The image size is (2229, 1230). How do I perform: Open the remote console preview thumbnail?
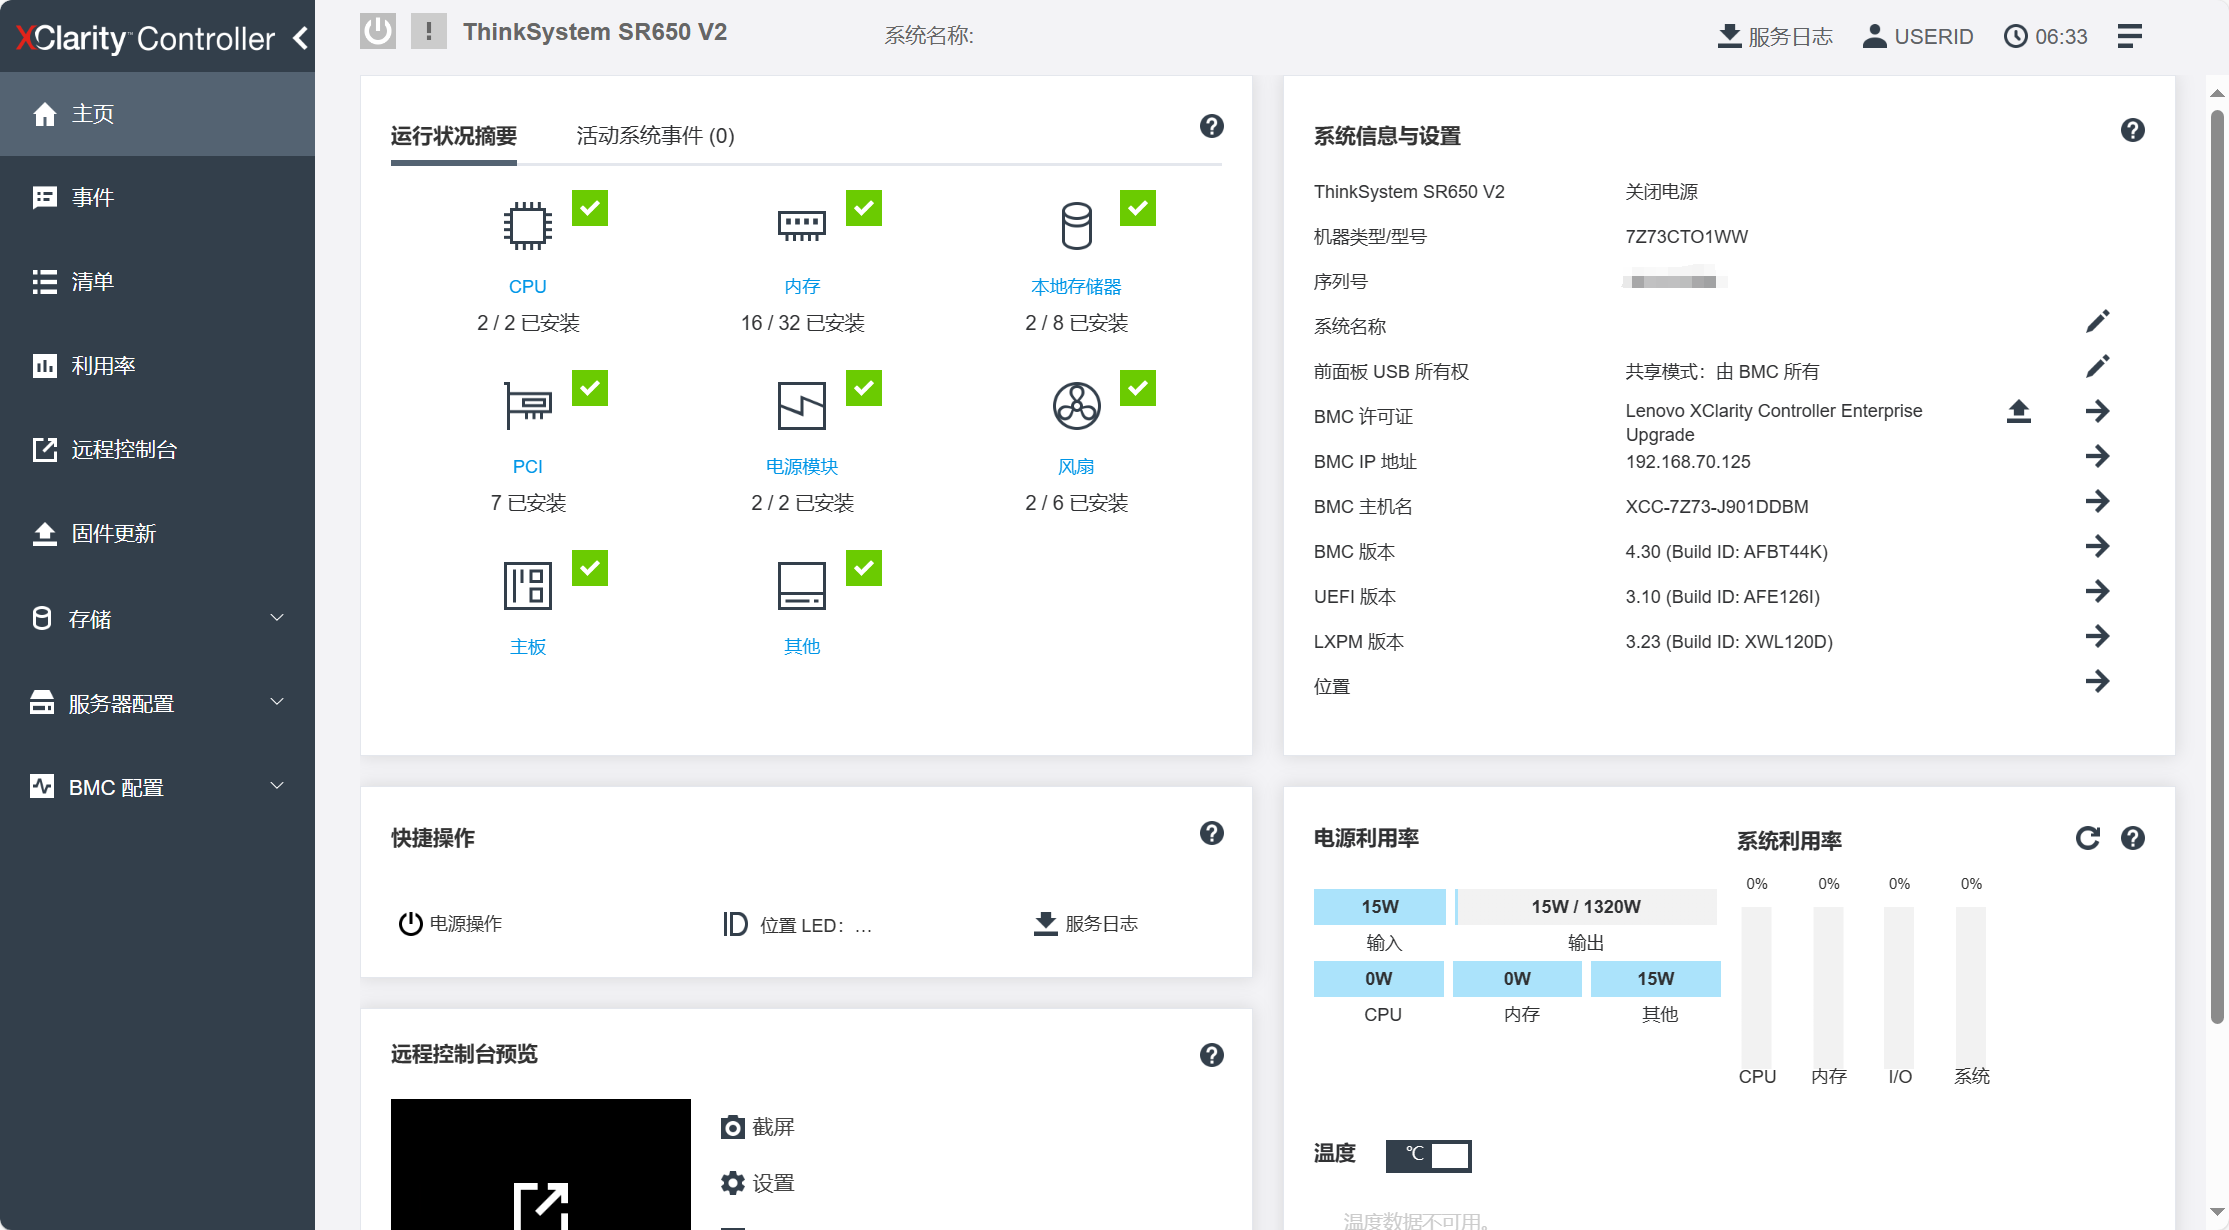click(x=540, y=1164)
